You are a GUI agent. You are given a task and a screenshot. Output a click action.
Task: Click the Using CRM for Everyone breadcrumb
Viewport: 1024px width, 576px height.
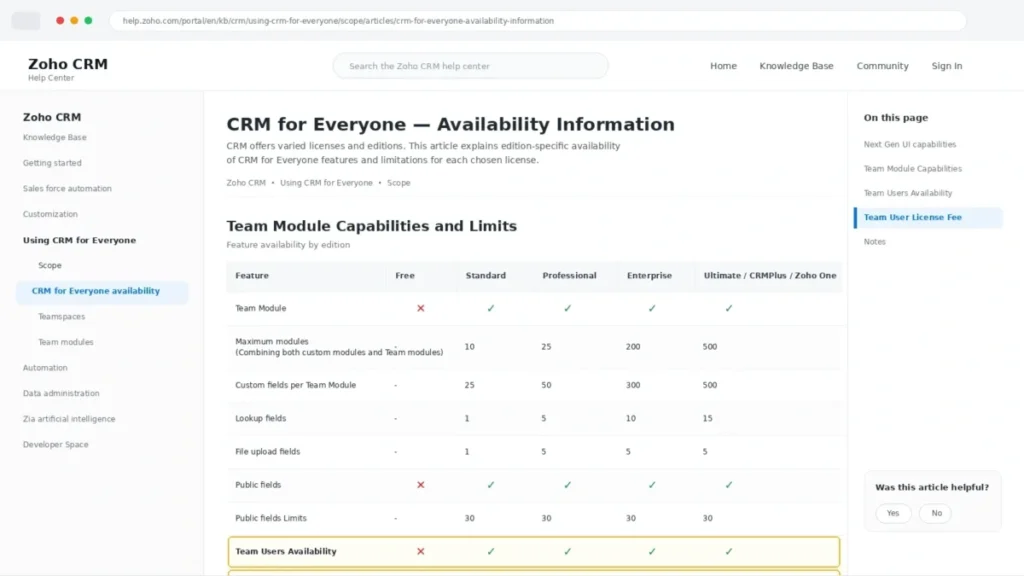point(327,183)
